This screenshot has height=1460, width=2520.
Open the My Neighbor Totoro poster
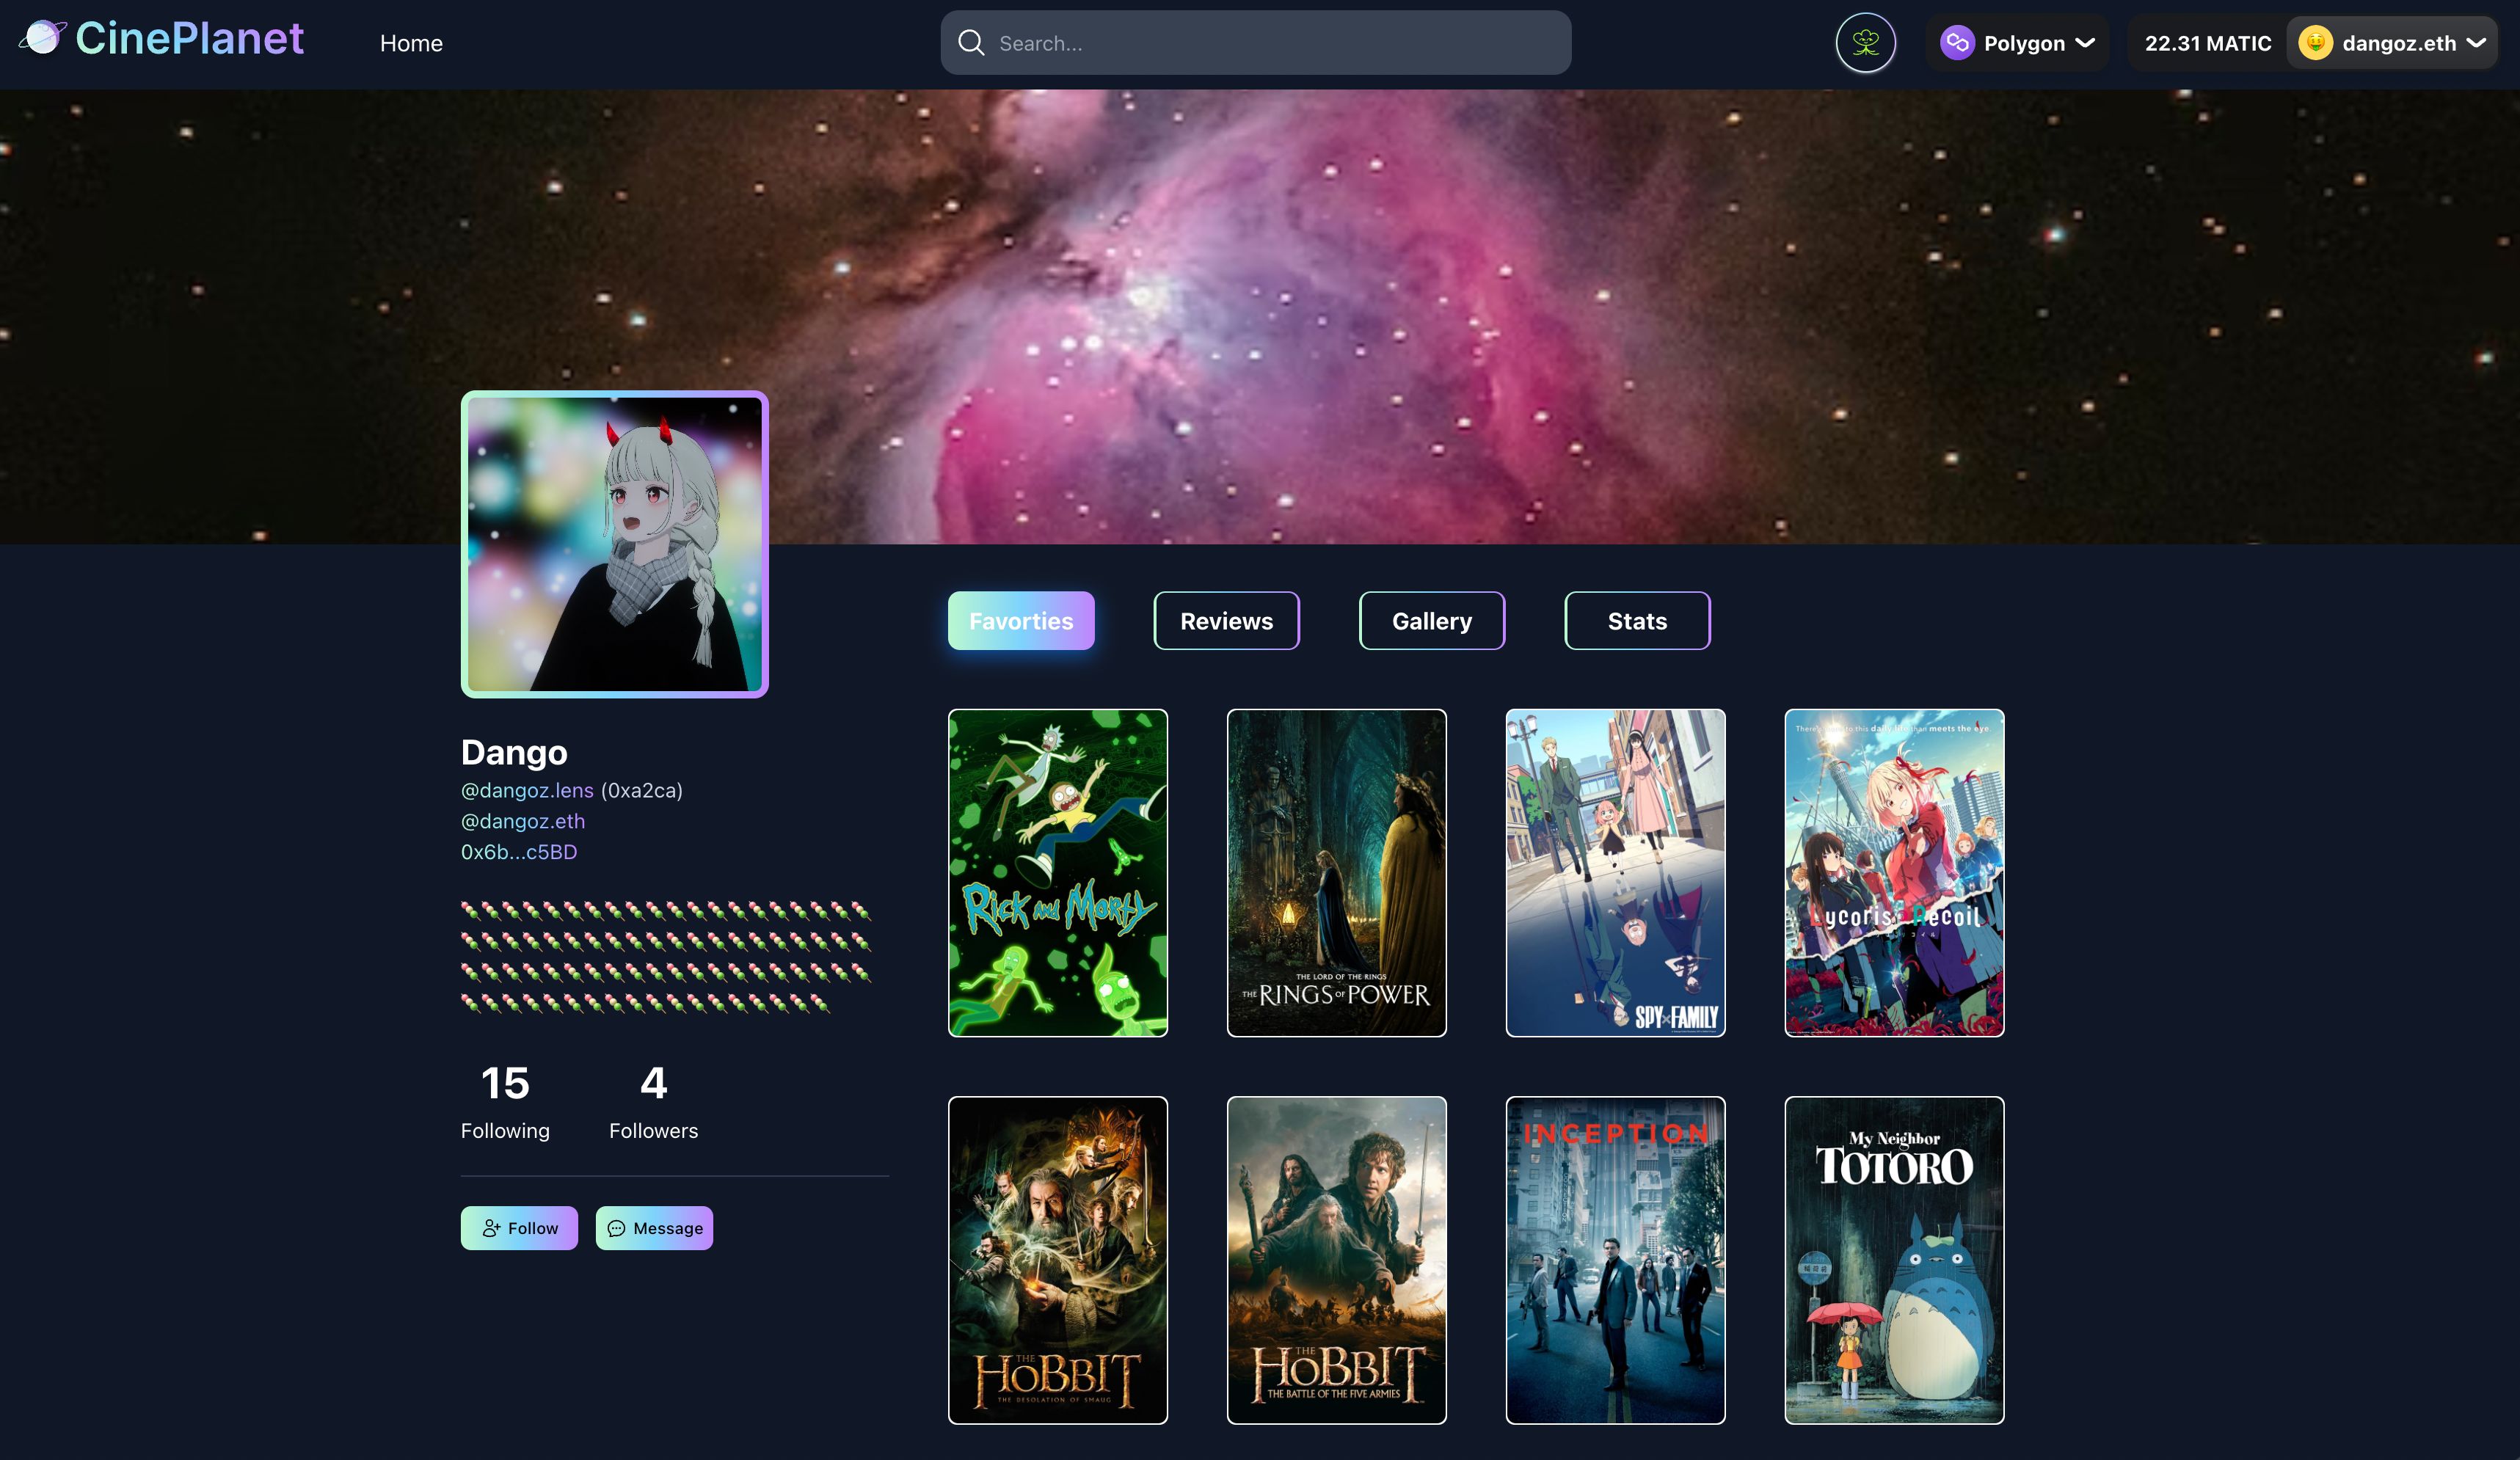tap(1894, 1260)
